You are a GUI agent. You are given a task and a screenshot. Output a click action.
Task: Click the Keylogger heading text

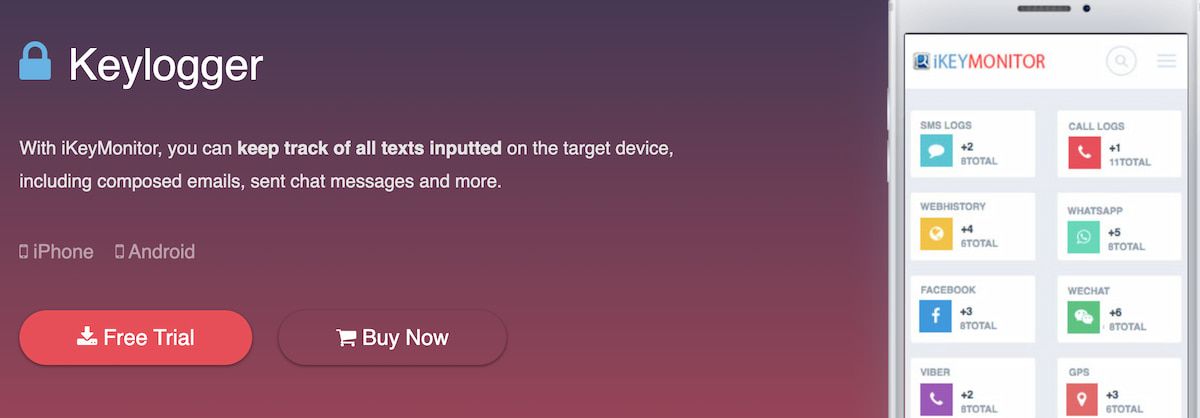pos(166,65)
